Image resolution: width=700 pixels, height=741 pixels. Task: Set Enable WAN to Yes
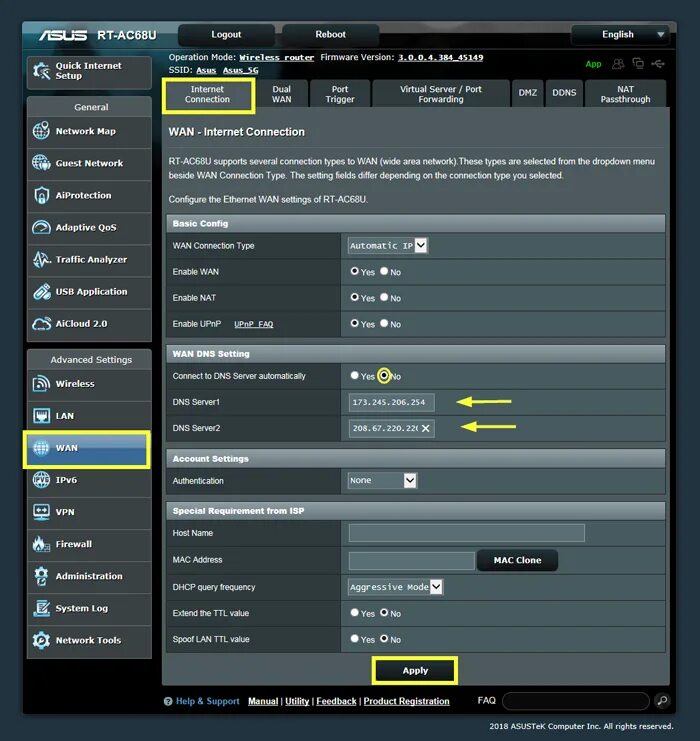pos(354,271)
